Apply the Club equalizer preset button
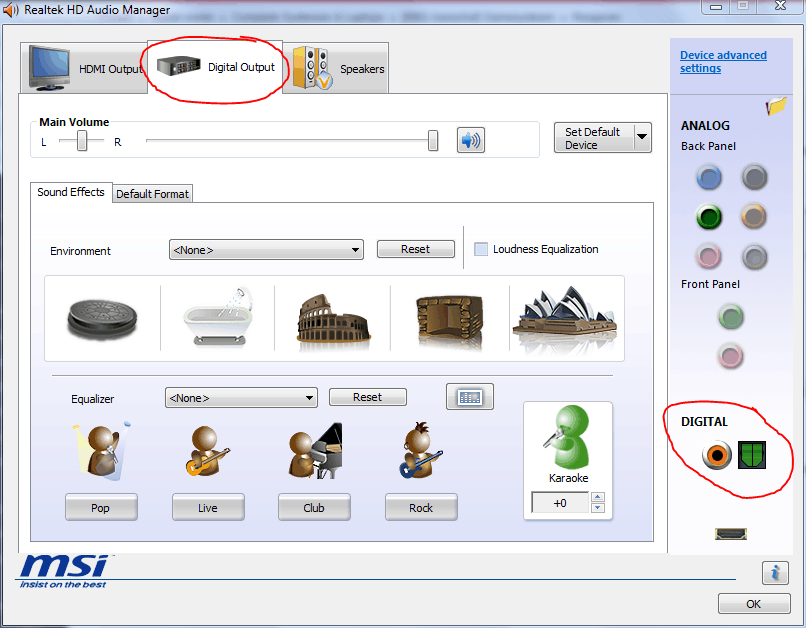 (x=314, y=508)
